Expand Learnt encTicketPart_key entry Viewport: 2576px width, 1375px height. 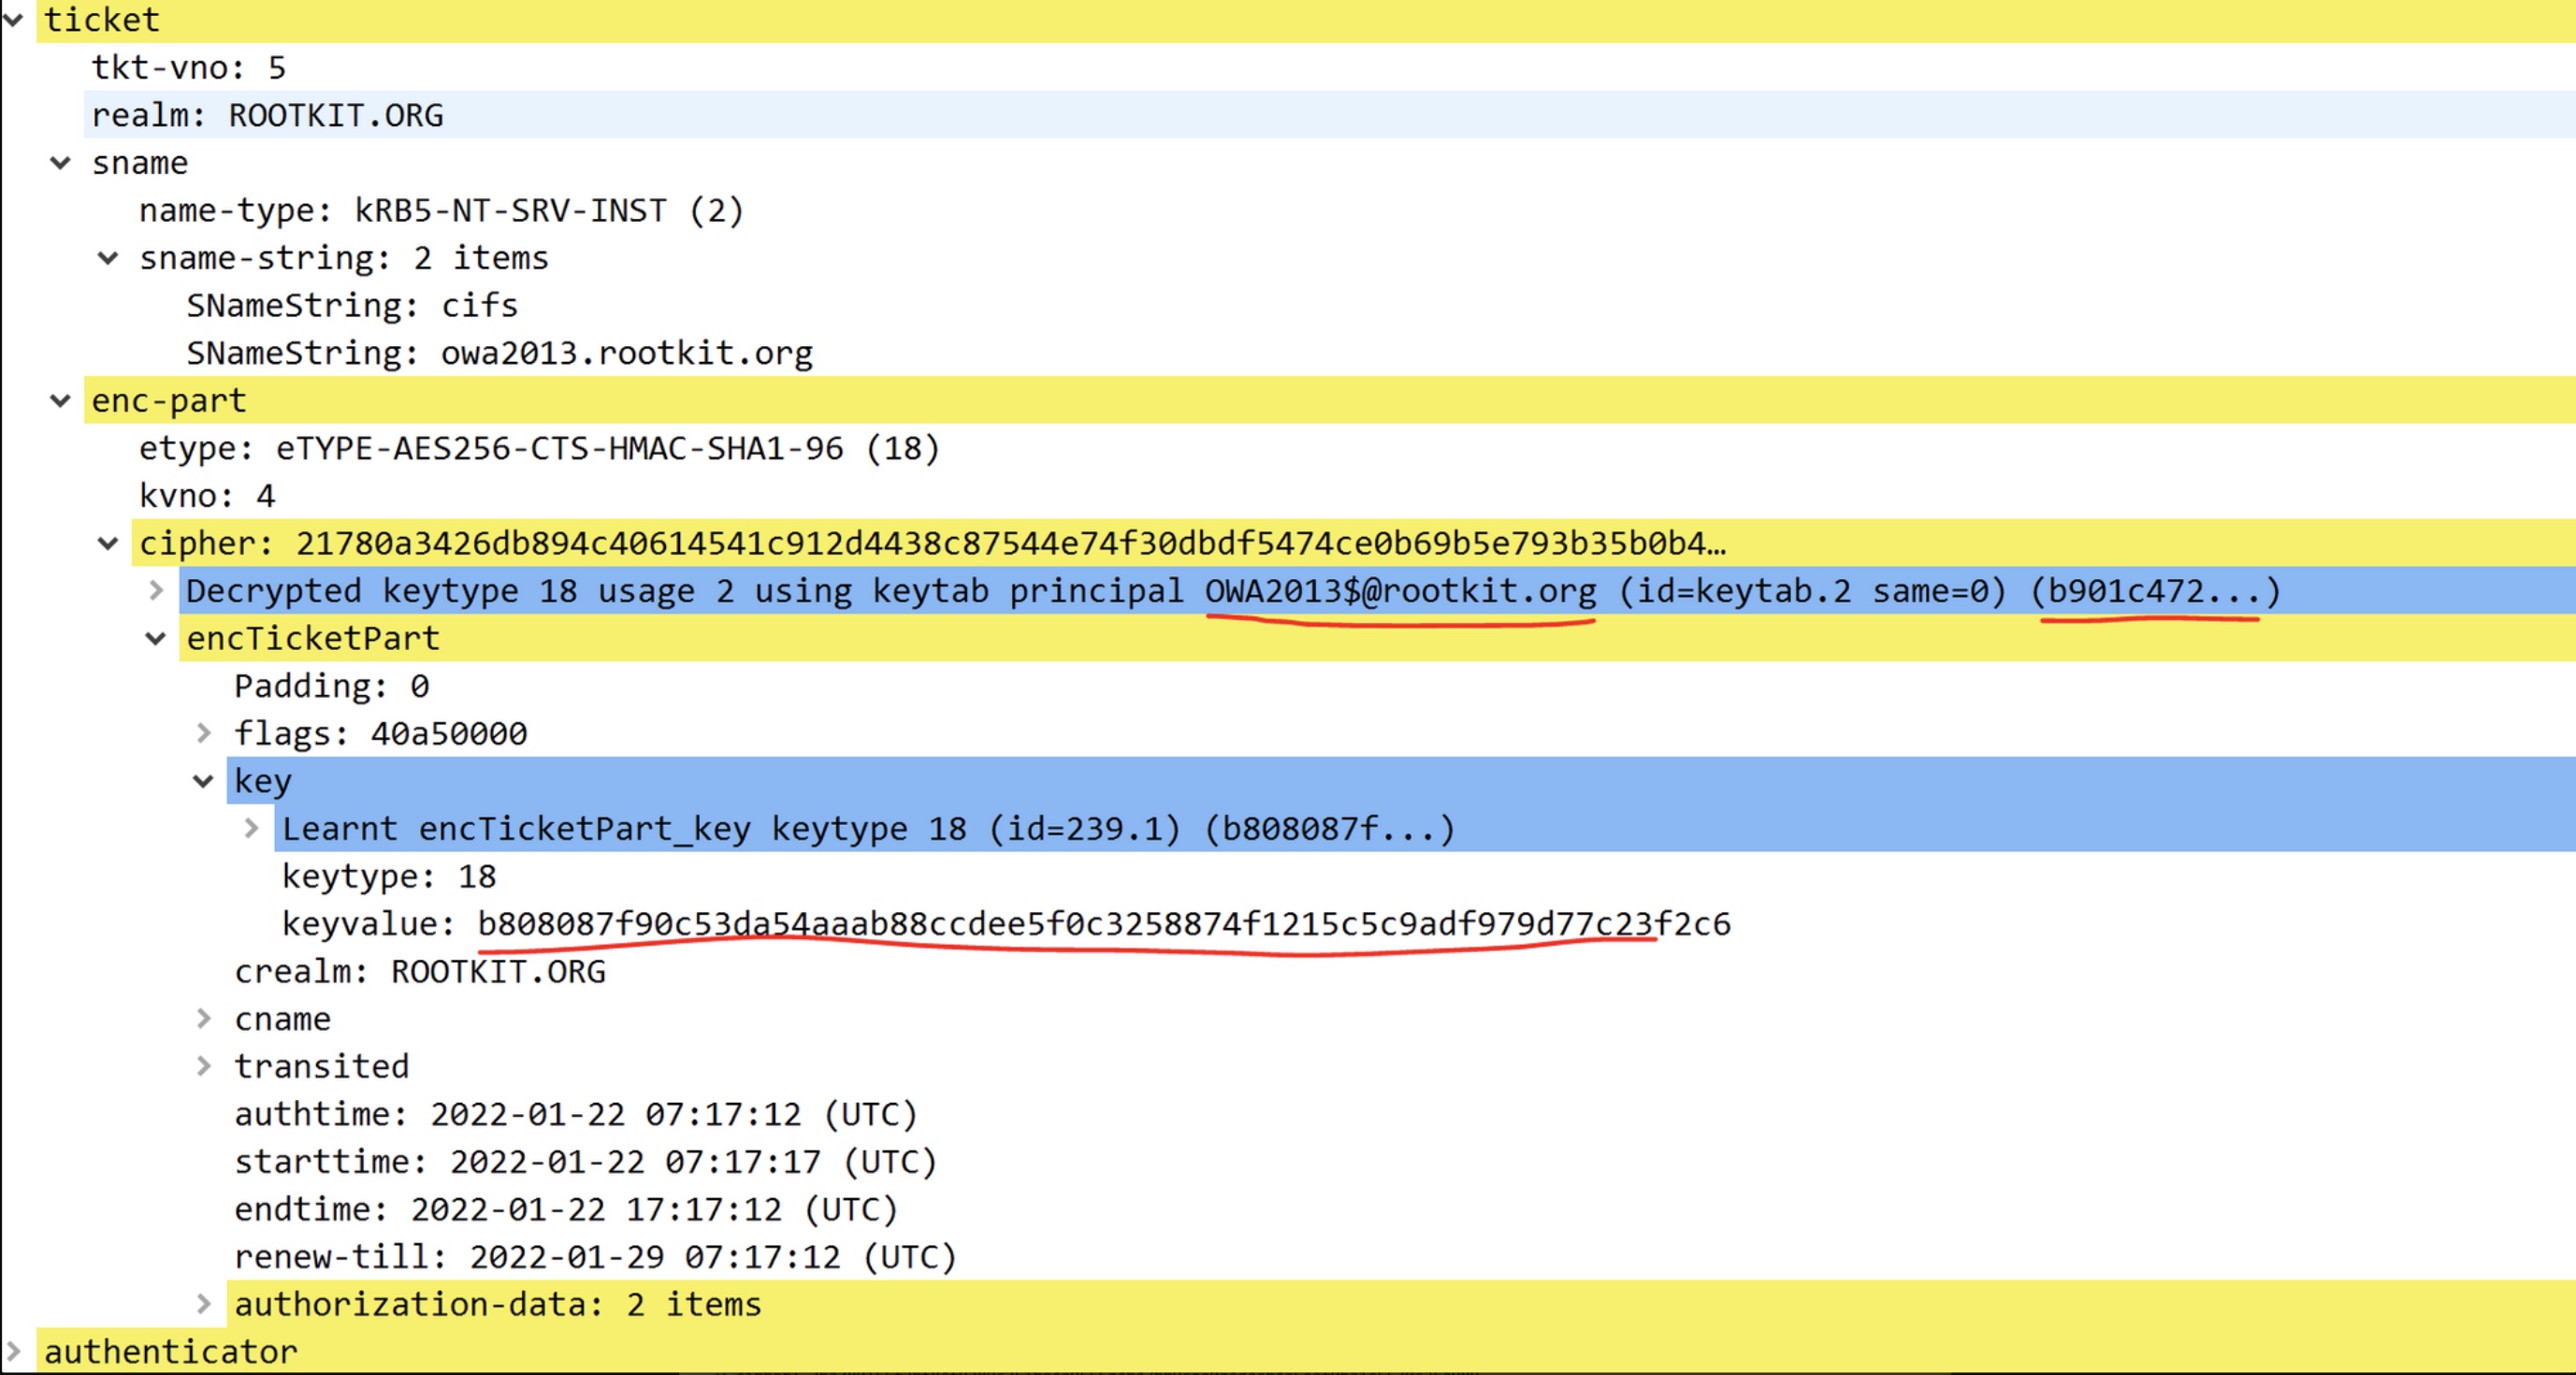pos(252,829)
